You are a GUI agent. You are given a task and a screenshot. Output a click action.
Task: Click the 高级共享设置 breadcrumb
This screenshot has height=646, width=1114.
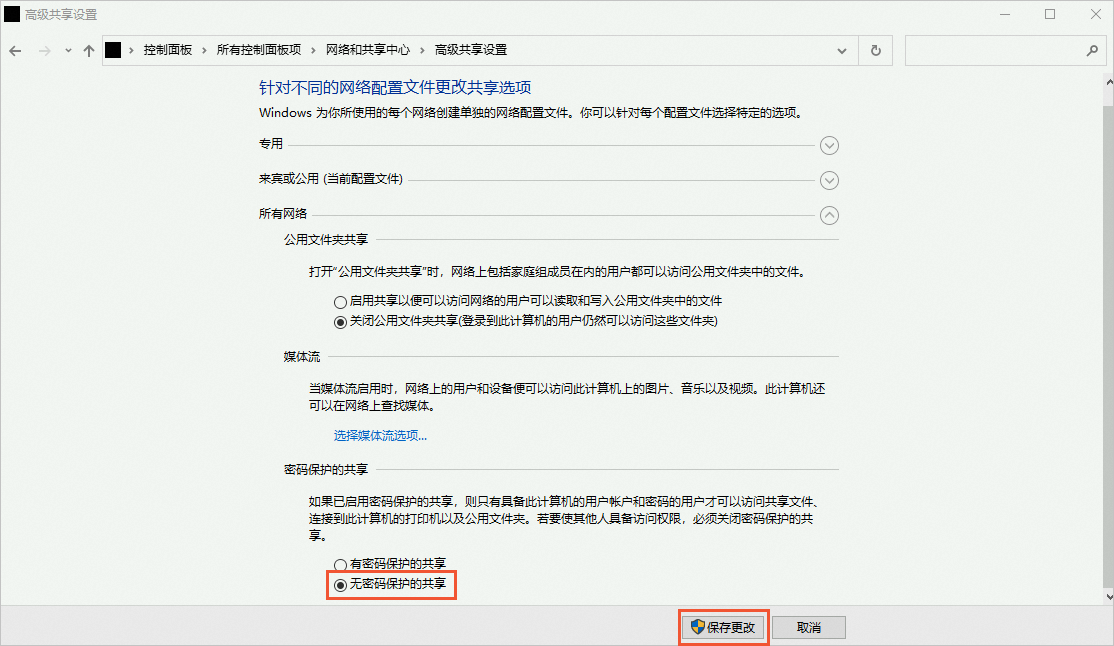click(x=471, y=50)
